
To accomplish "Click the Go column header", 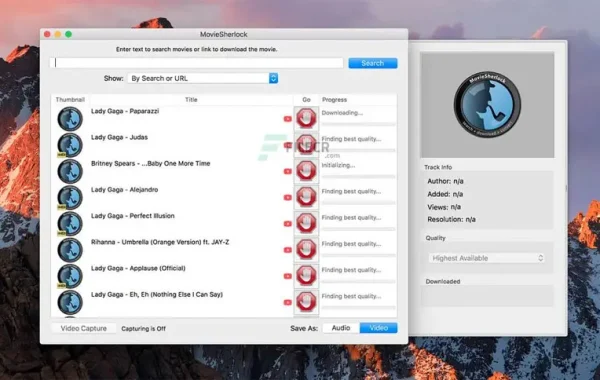I will pyautogui.click(x=306, y=99).
